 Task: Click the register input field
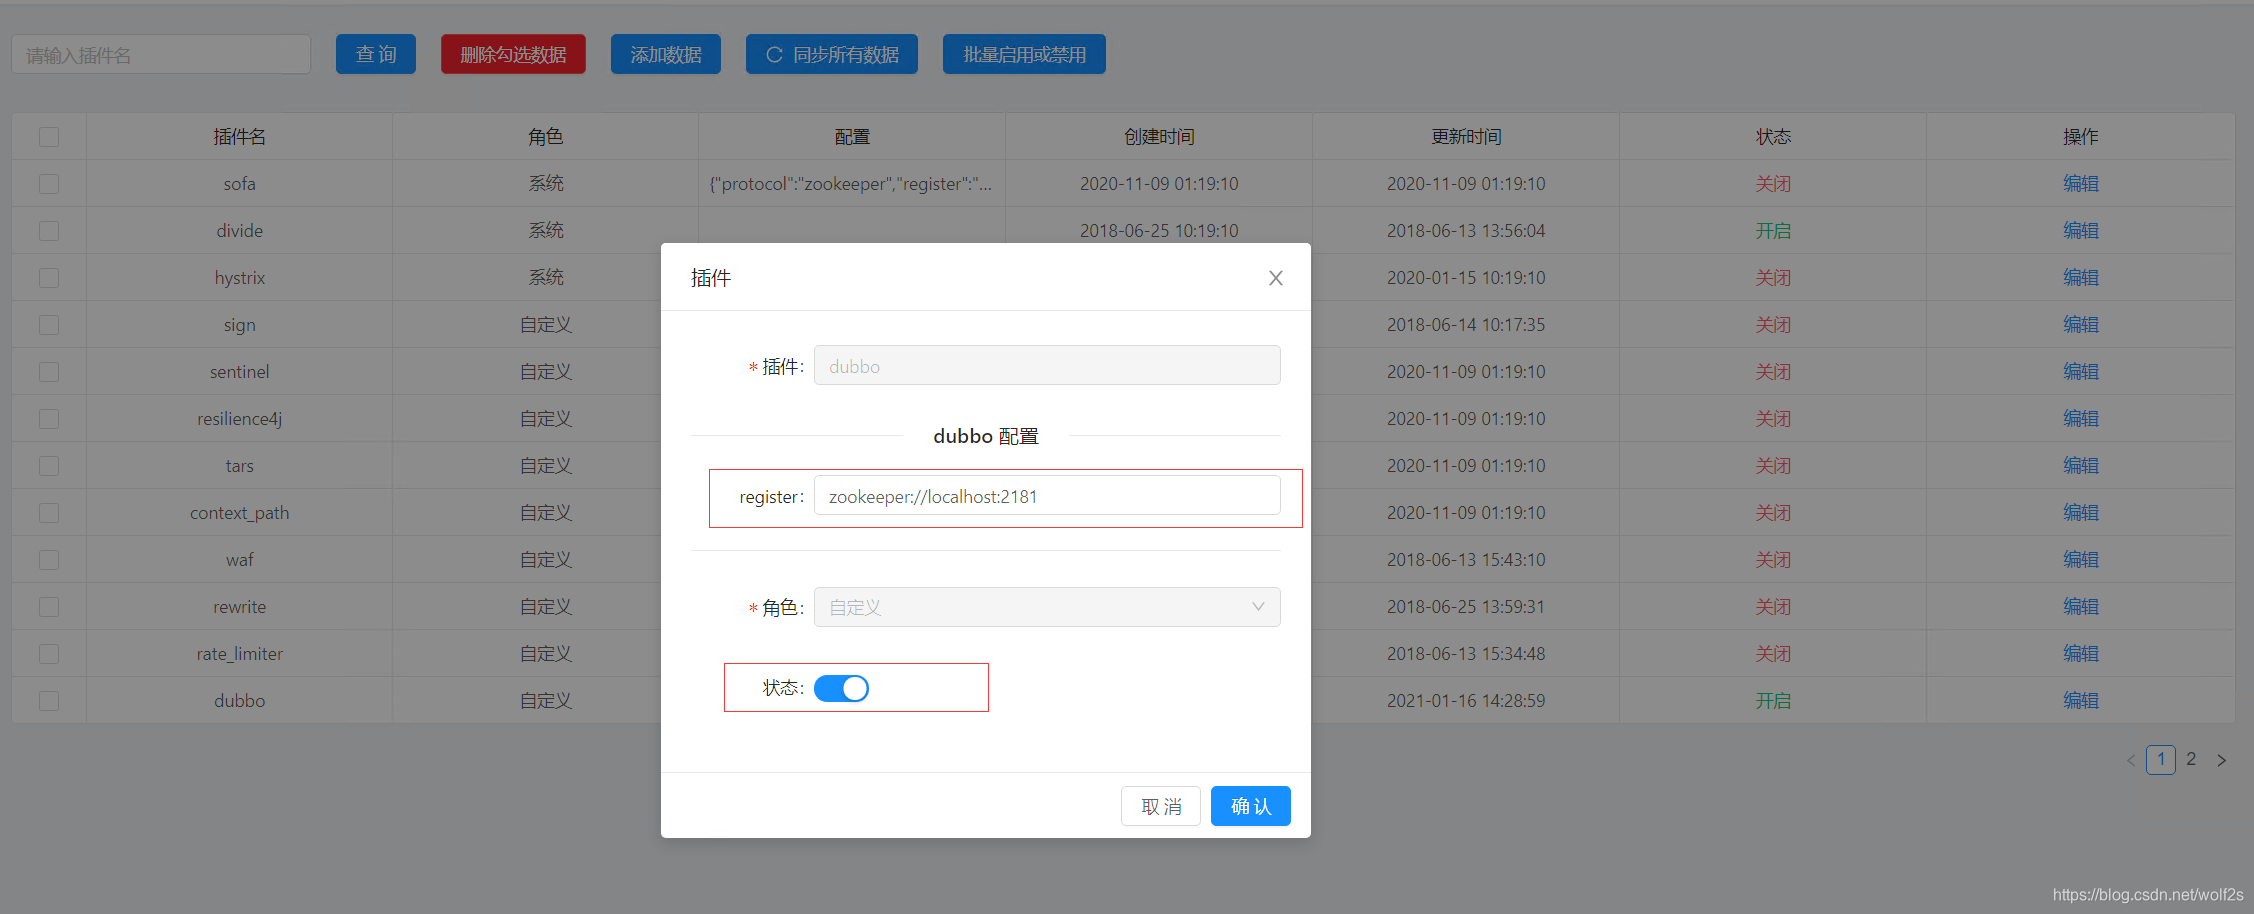tap(1047, 496)
